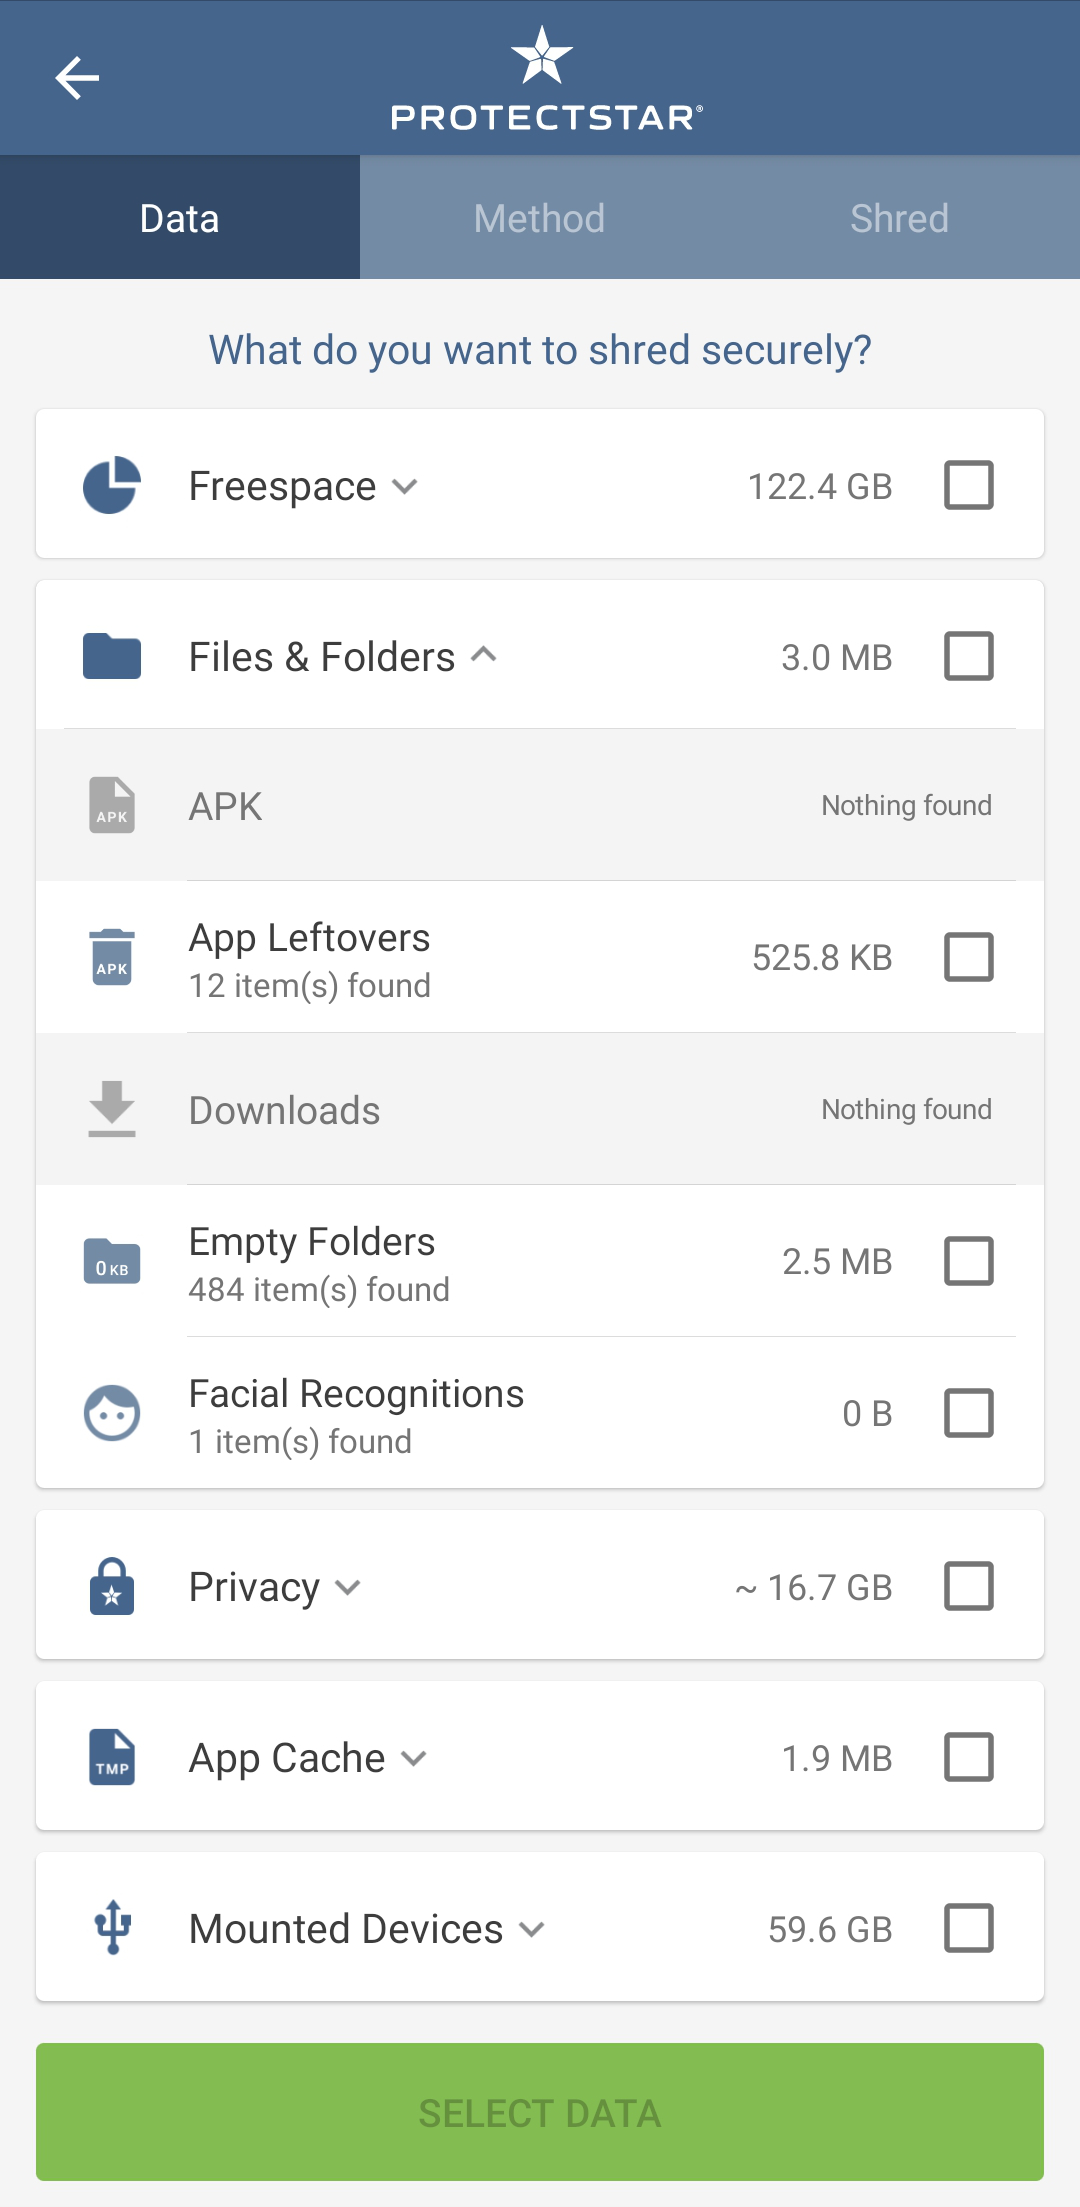Tap the App Leftovers title

pyautogui.click(x=310, y=938)
